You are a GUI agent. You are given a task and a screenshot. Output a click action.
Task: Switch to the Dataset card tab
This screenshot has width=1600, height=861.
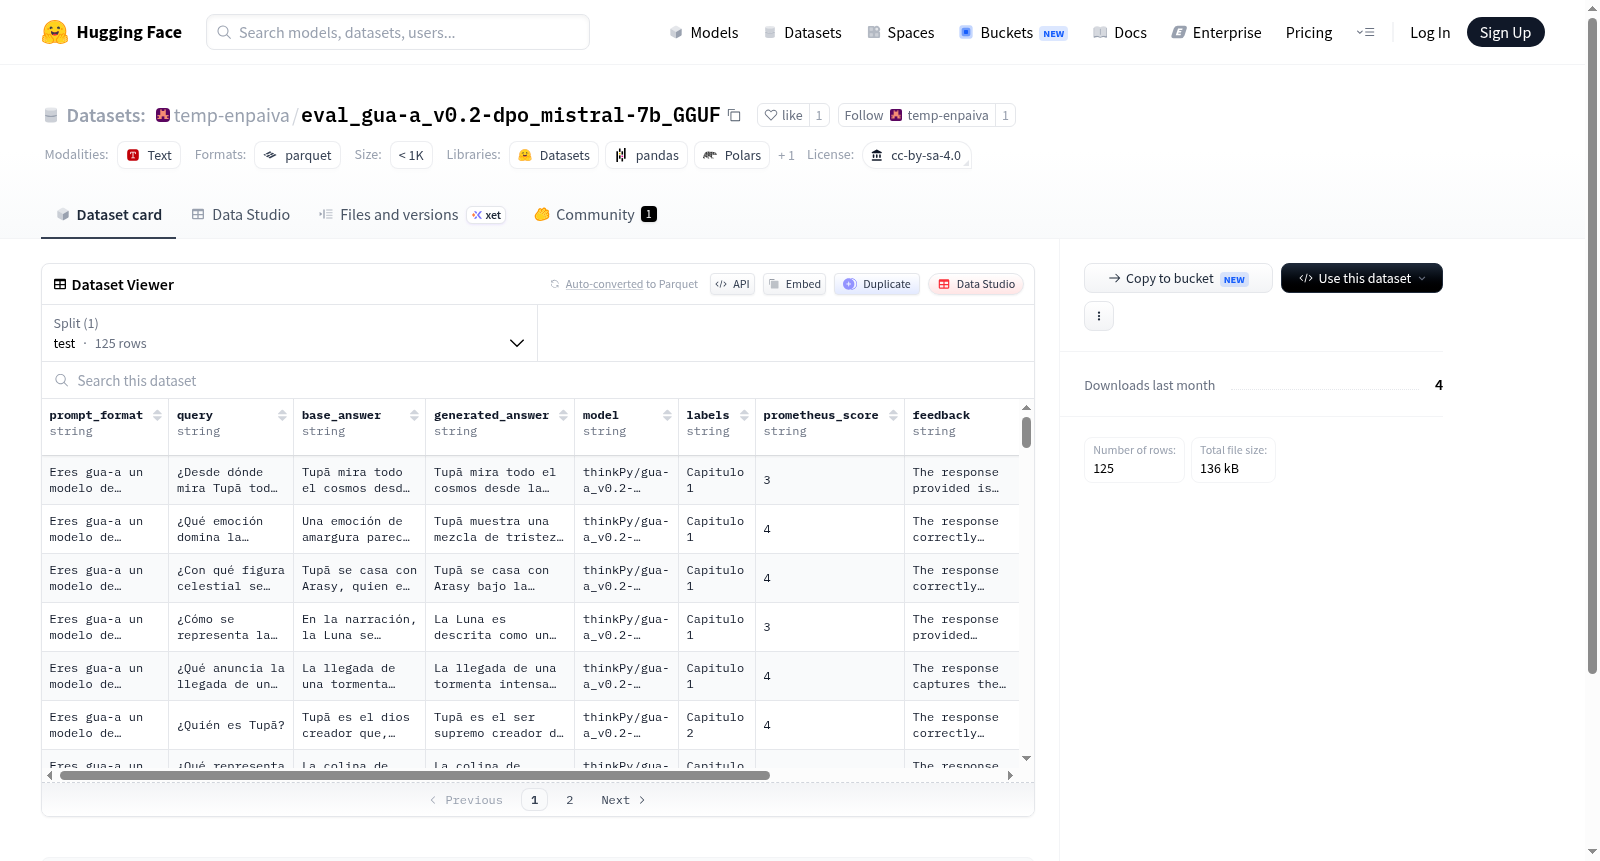coord(109,214)
